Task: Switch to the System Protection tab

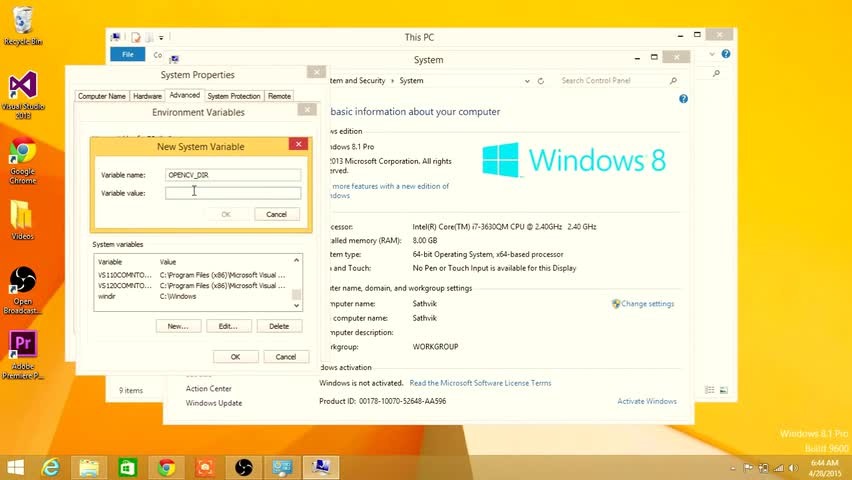Action: [234, 96]
